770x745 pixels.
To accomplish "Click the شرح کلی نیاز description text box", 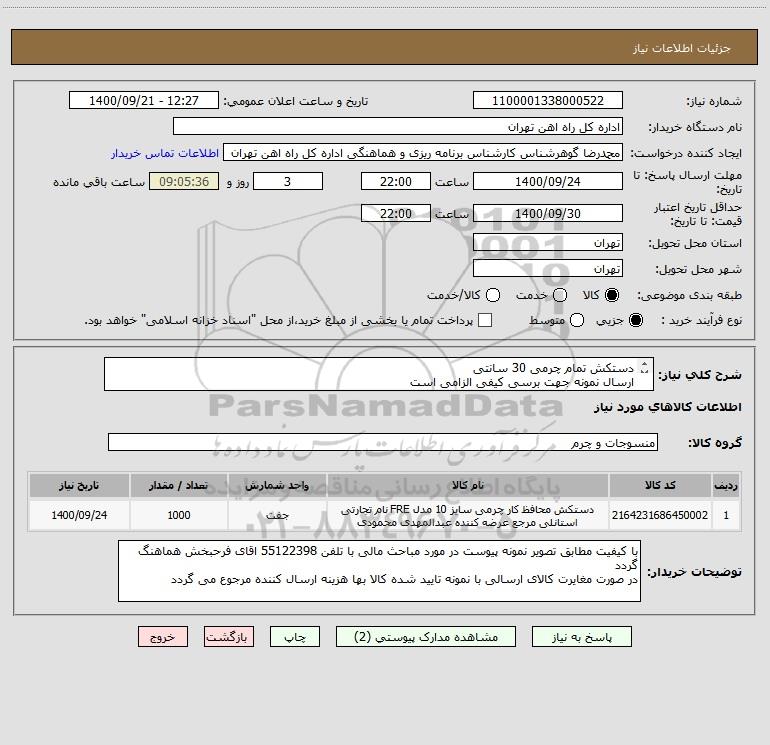I will [x=379, y=374].
